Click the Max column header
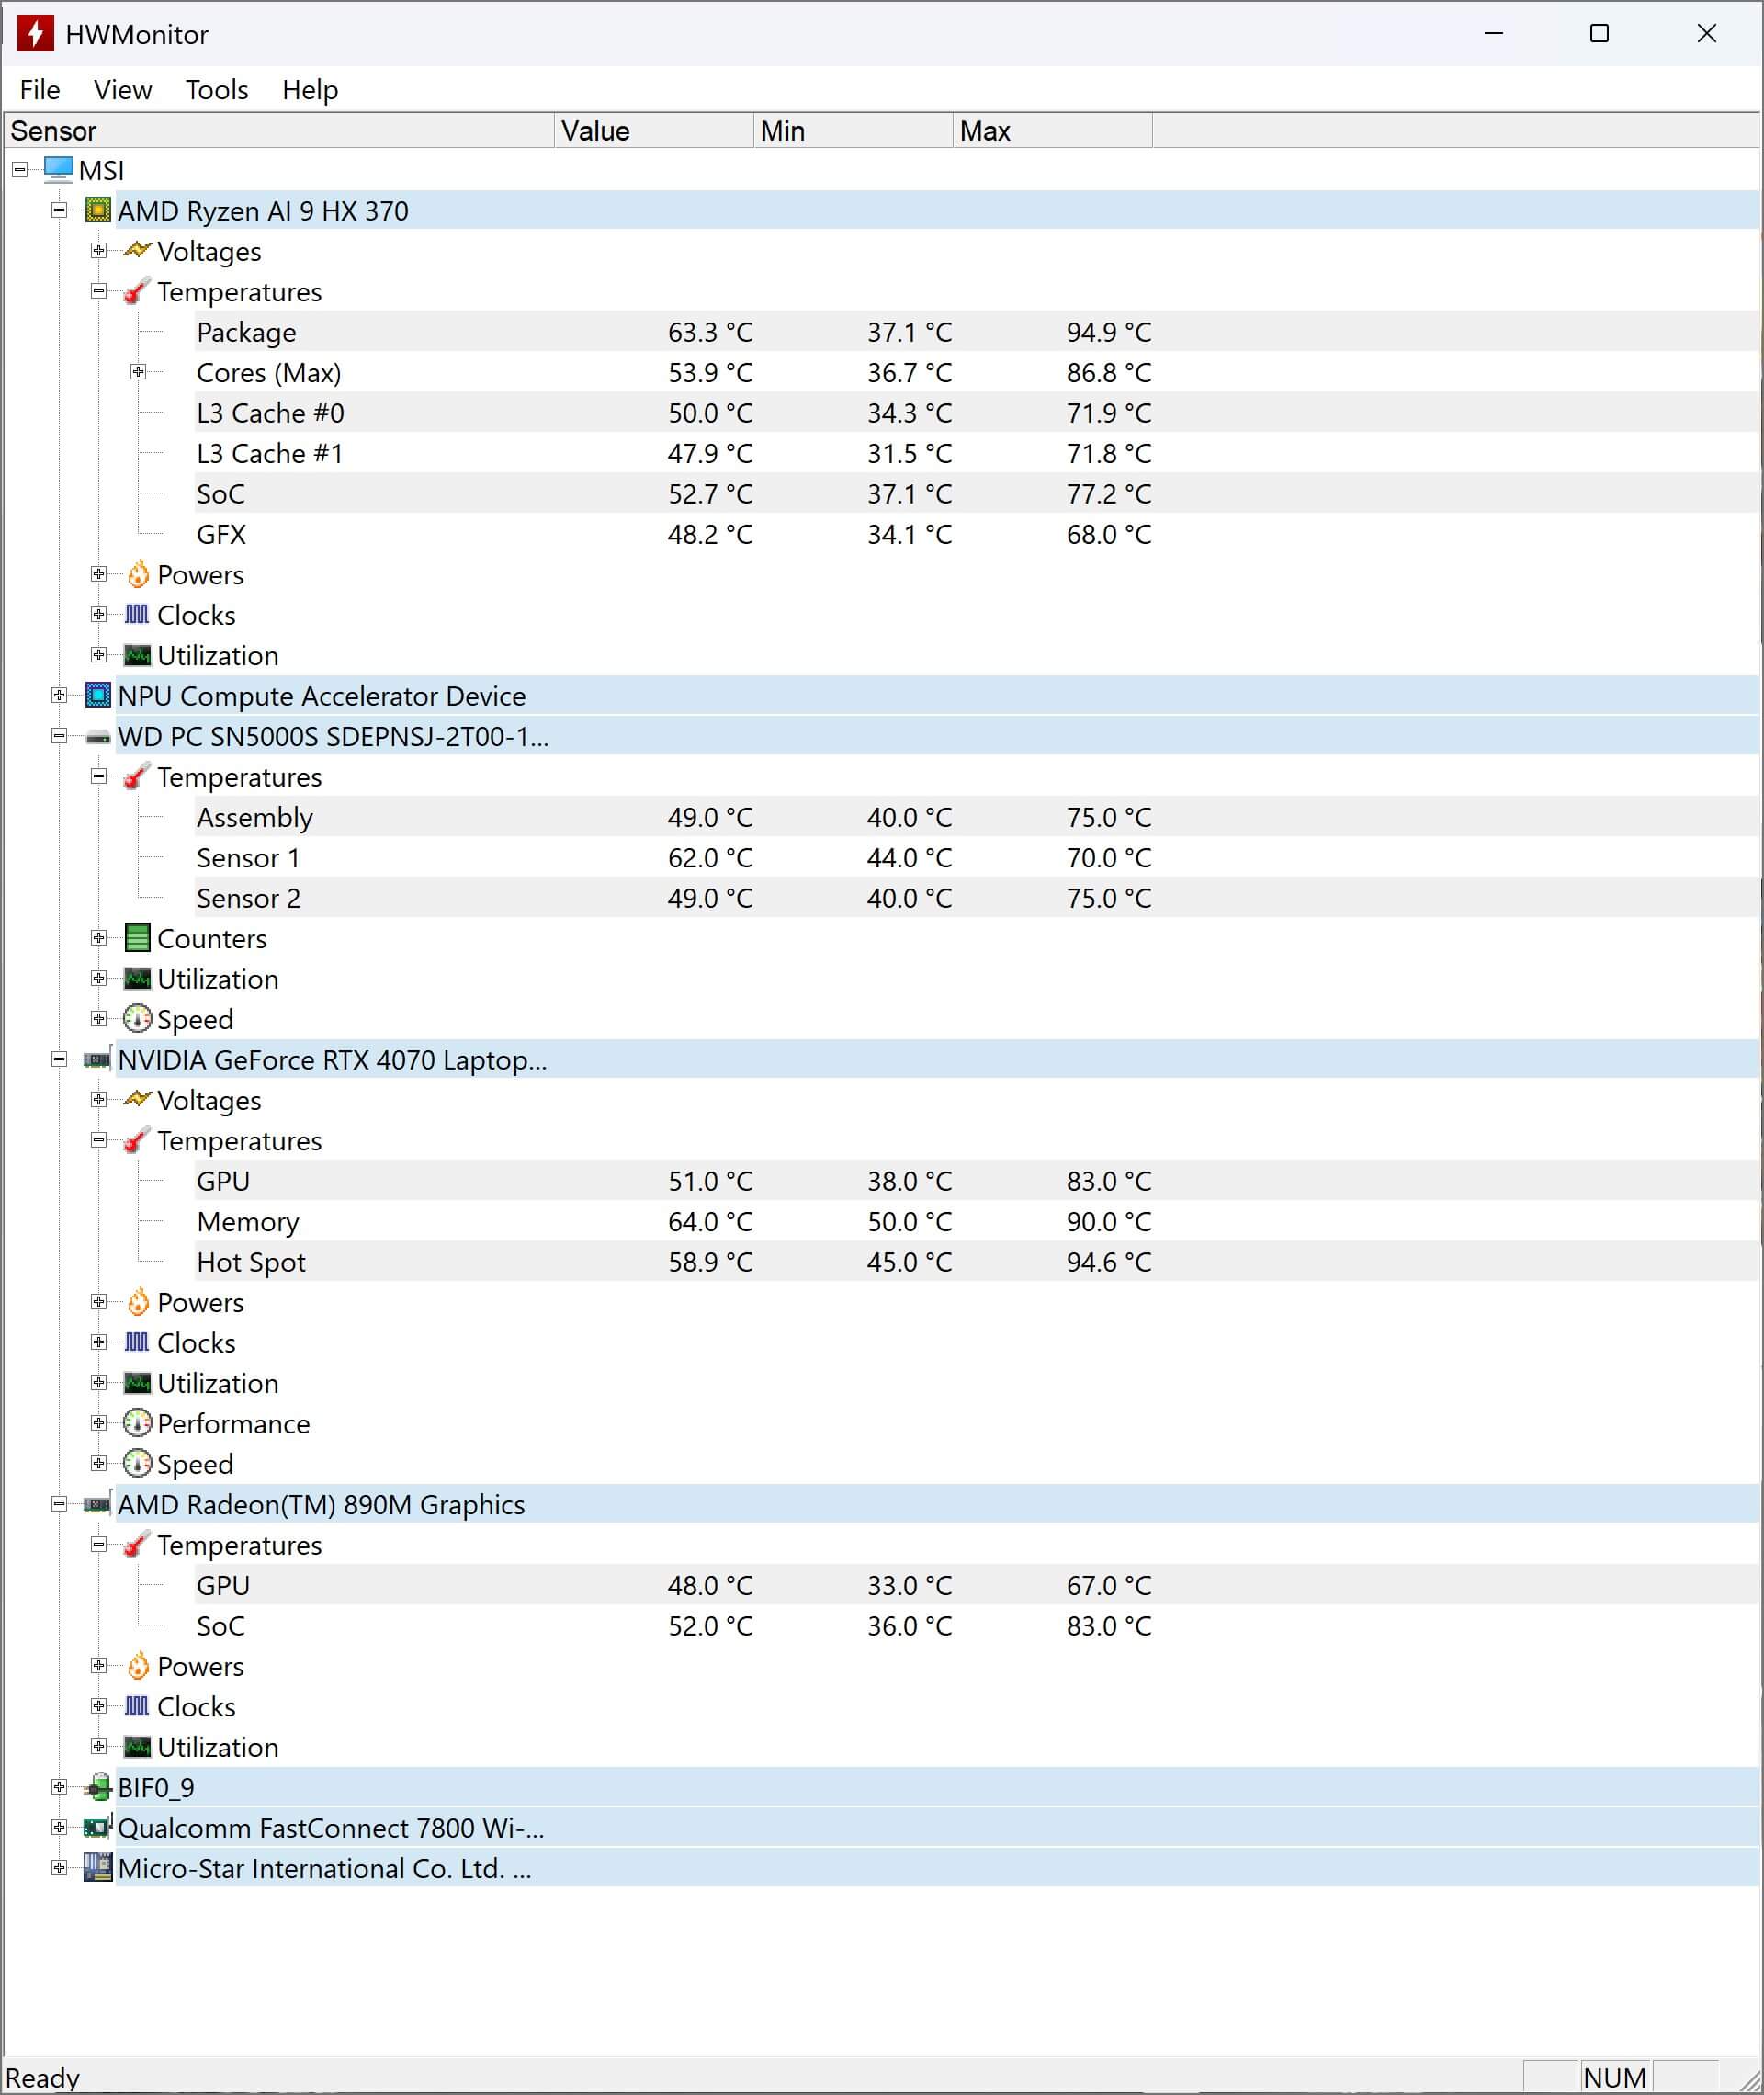This screenshot has height=2095, width=1764. (x=1052, y=131)
